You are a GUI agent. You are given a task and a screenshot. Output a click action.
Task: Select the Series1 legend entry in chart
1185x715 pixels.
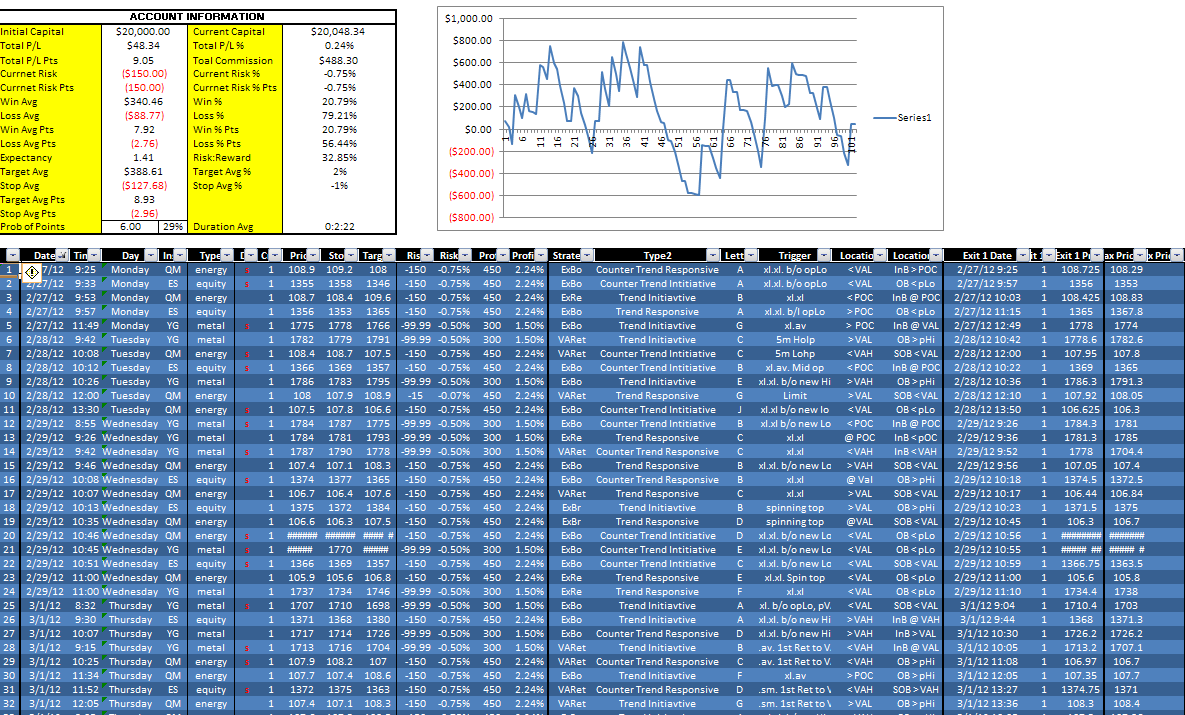point(902,118)
